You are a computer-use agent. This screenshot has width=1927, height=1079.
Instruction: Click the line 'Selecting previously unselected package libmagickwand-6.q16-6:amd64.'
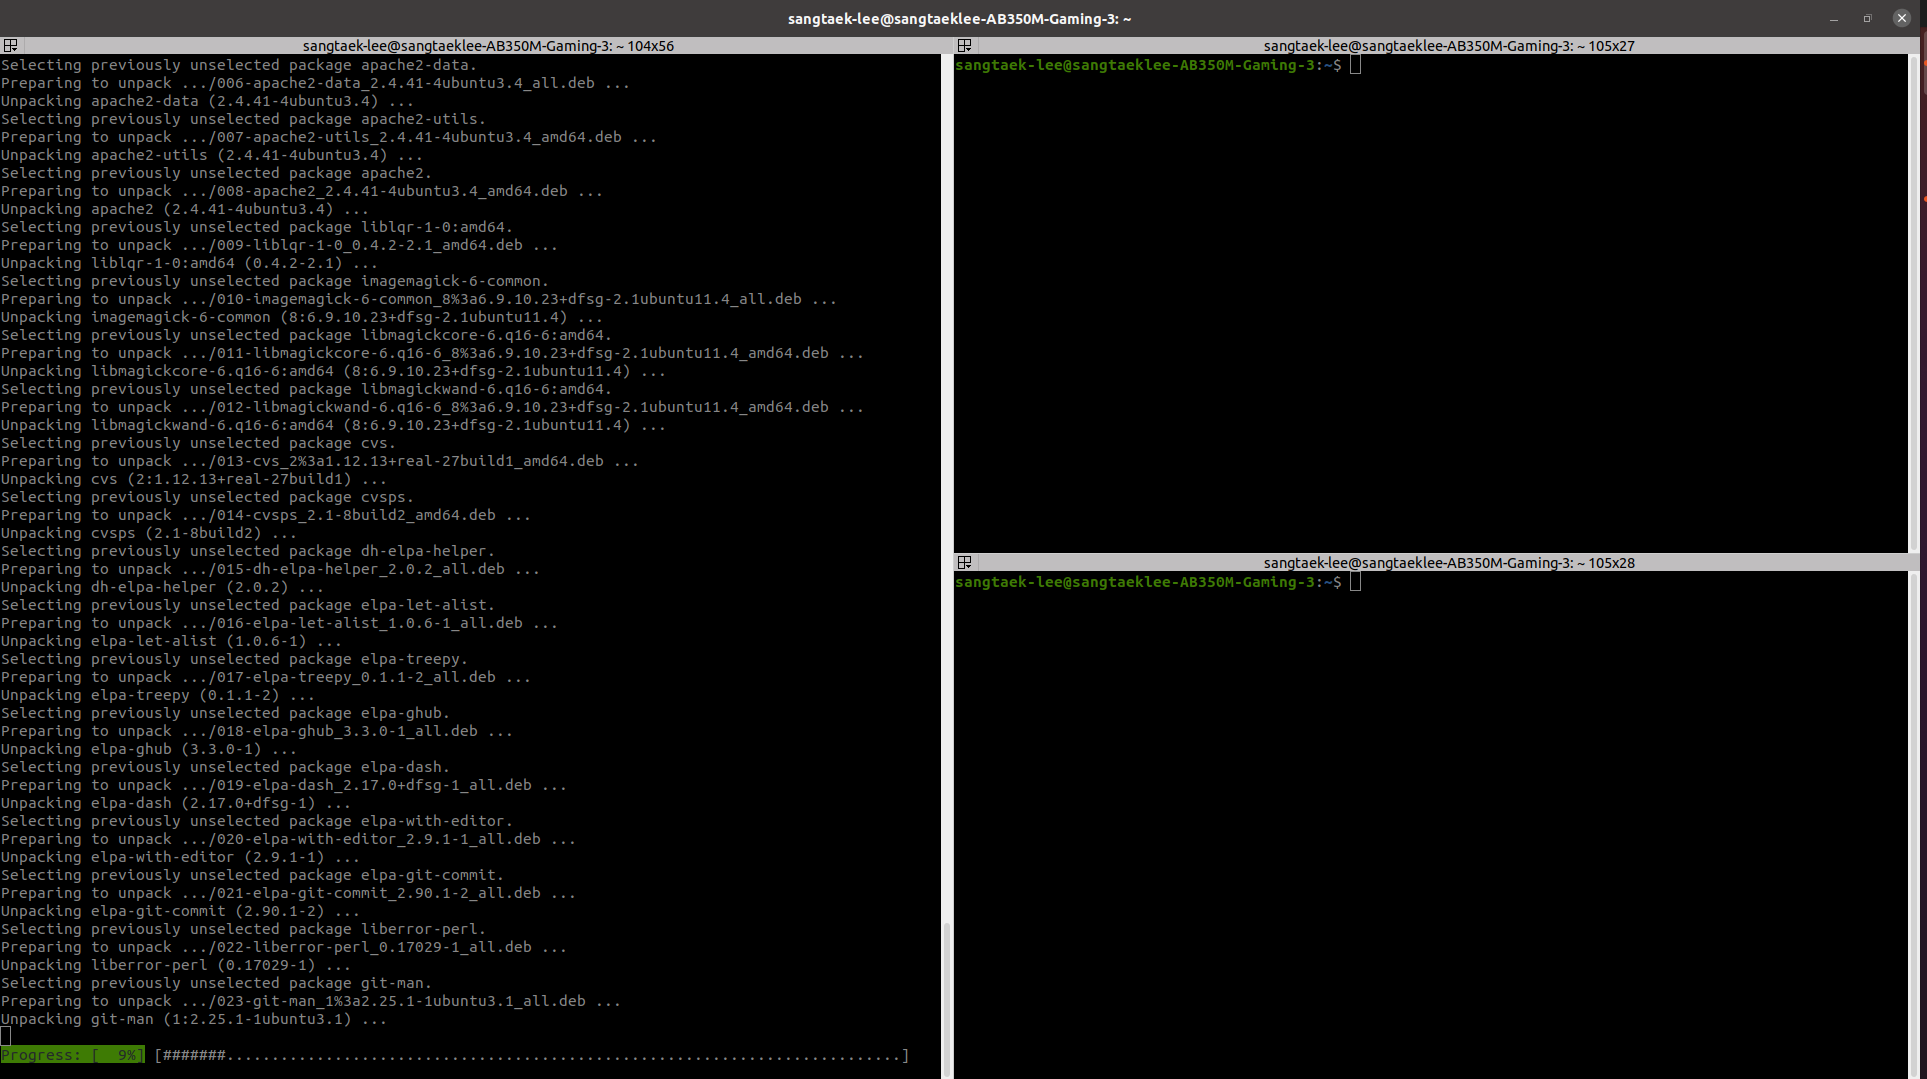point(306,389)
